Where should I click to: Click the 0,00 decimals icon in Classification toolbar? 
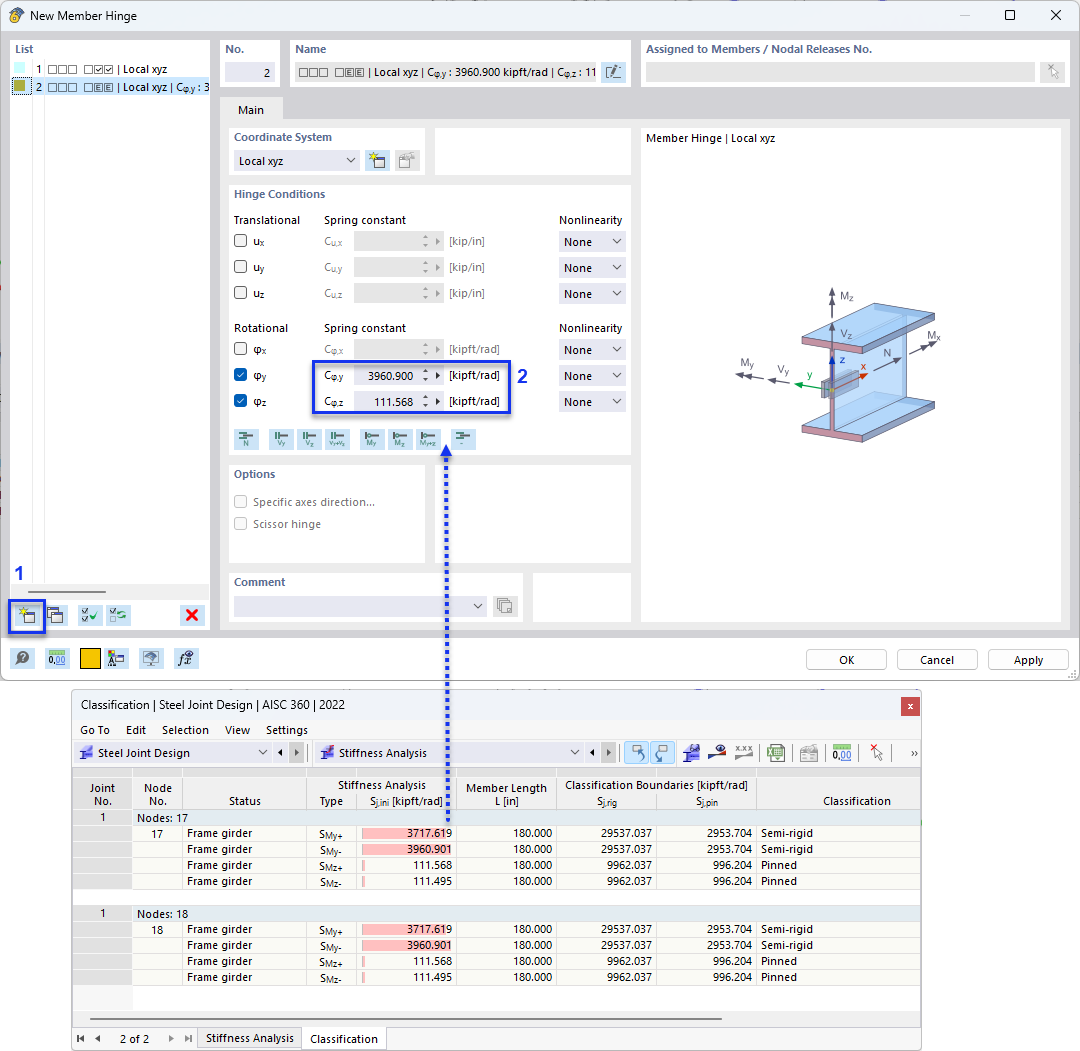click(x=842, y=753)
